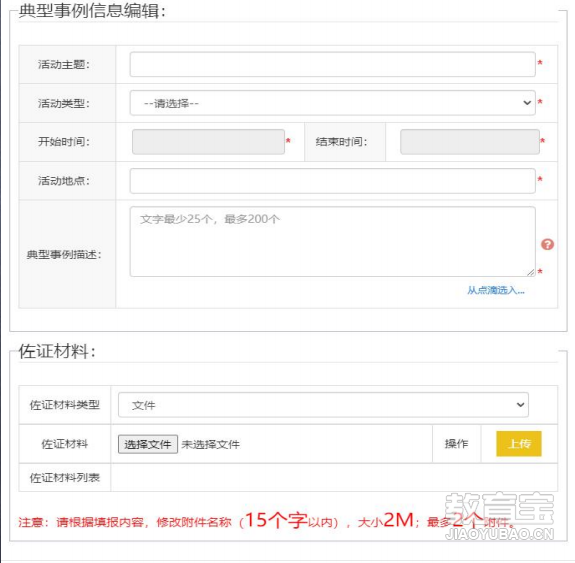Grab the textarea resize handle corner
Viewport: 575px width, 563px height.
(x=531, y=272)
